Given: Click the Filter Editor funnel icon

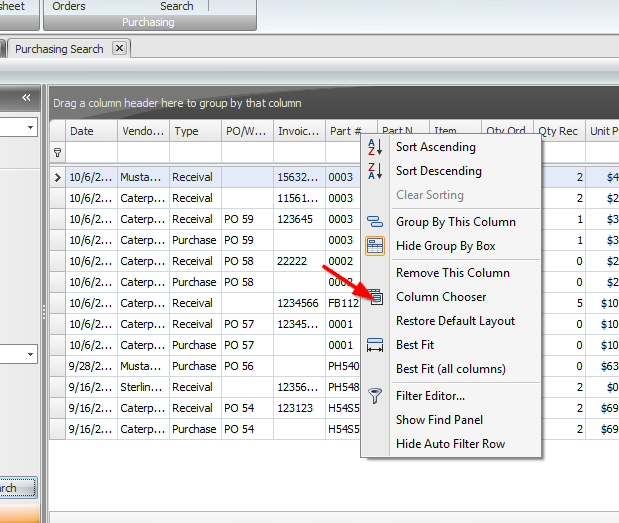Looking at the screenshot, I should [375, 396].
